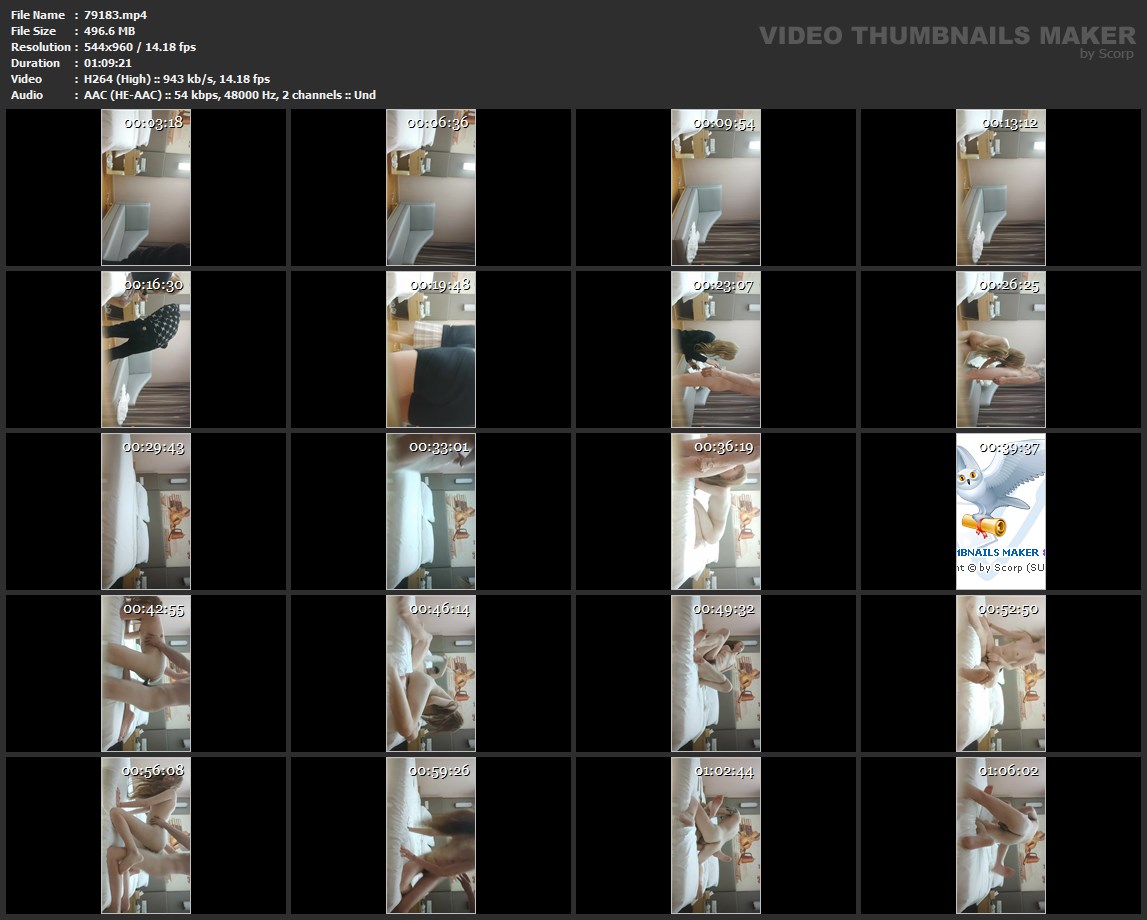Click the File Size value 496.6 MB
This screenshot has width=1147, height=920.
coord(110,31)
